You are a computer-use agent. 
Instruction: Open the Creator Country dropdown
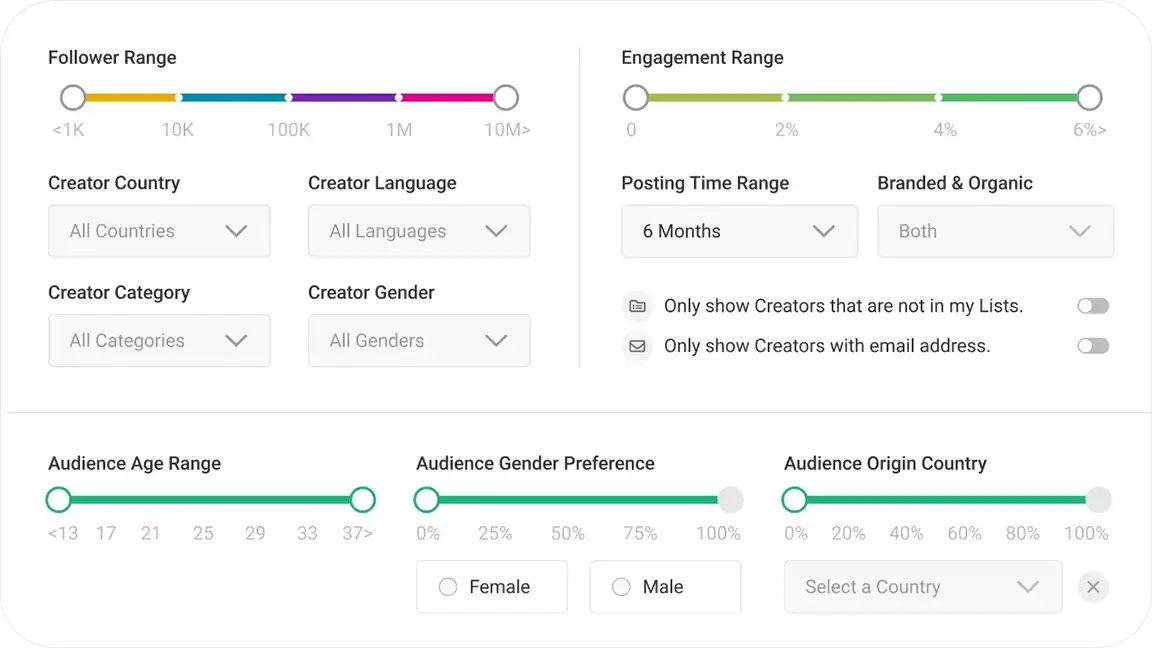[159, 231]
